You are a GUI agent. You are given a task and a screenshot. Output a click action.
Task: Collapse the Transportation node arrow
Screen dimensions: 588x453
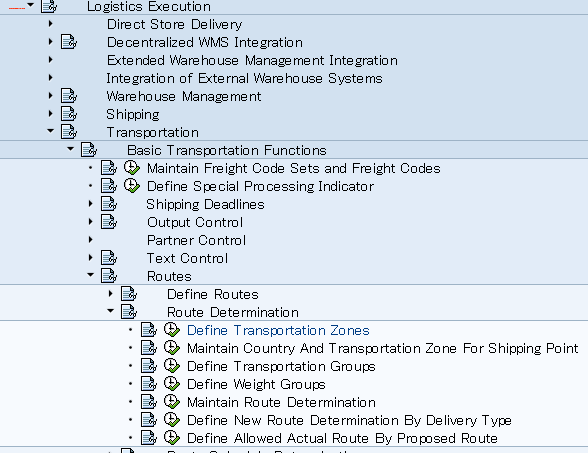(x=51, y=131)
